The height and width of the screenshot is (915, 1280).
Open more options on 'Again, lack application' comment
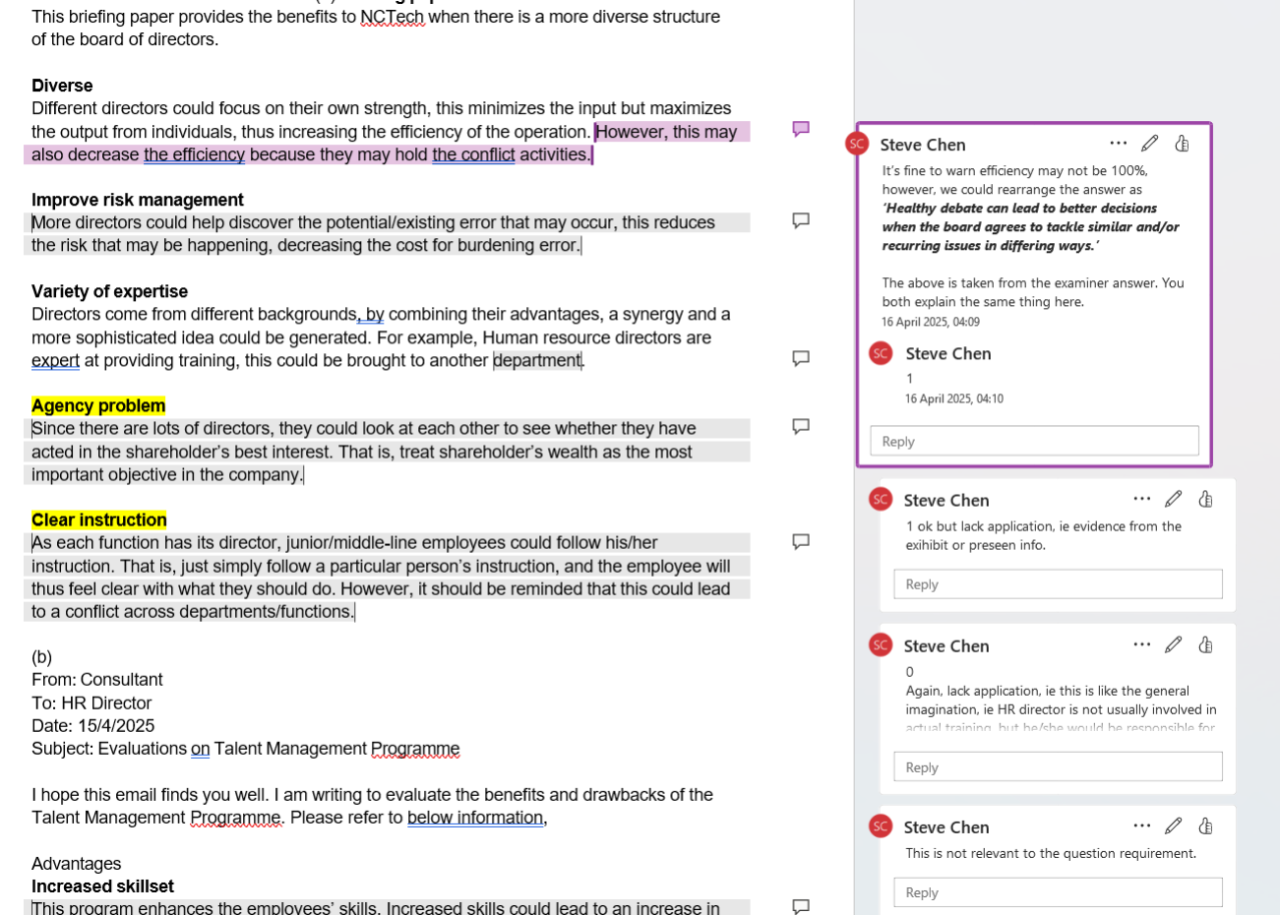pos(1142,645)
